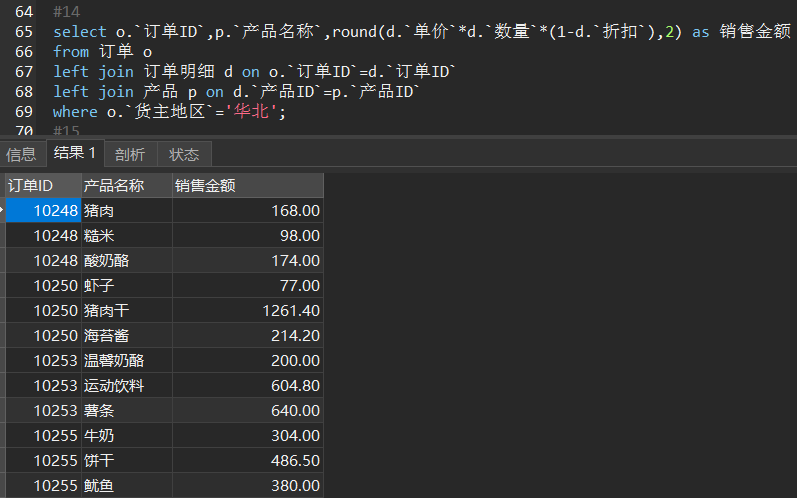Click line number 65 in editor gutter

(24, 32)
